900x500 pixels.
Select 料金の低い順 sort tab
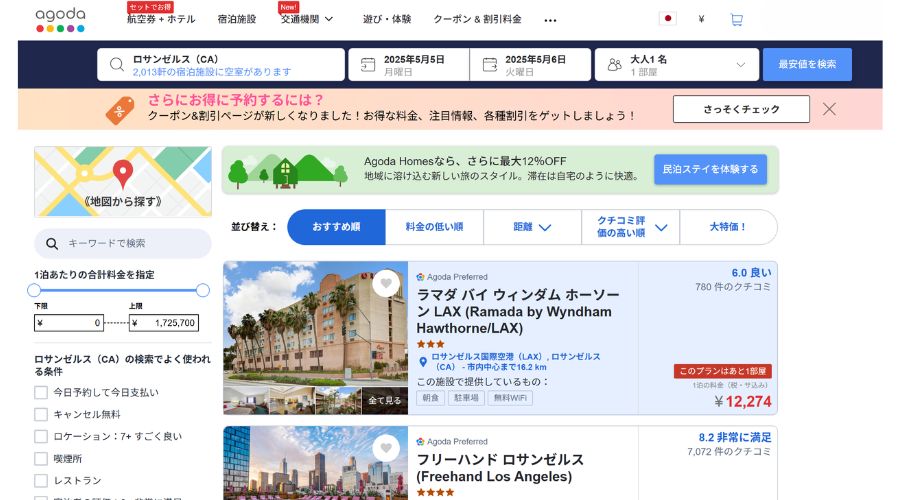pos(435,227)
